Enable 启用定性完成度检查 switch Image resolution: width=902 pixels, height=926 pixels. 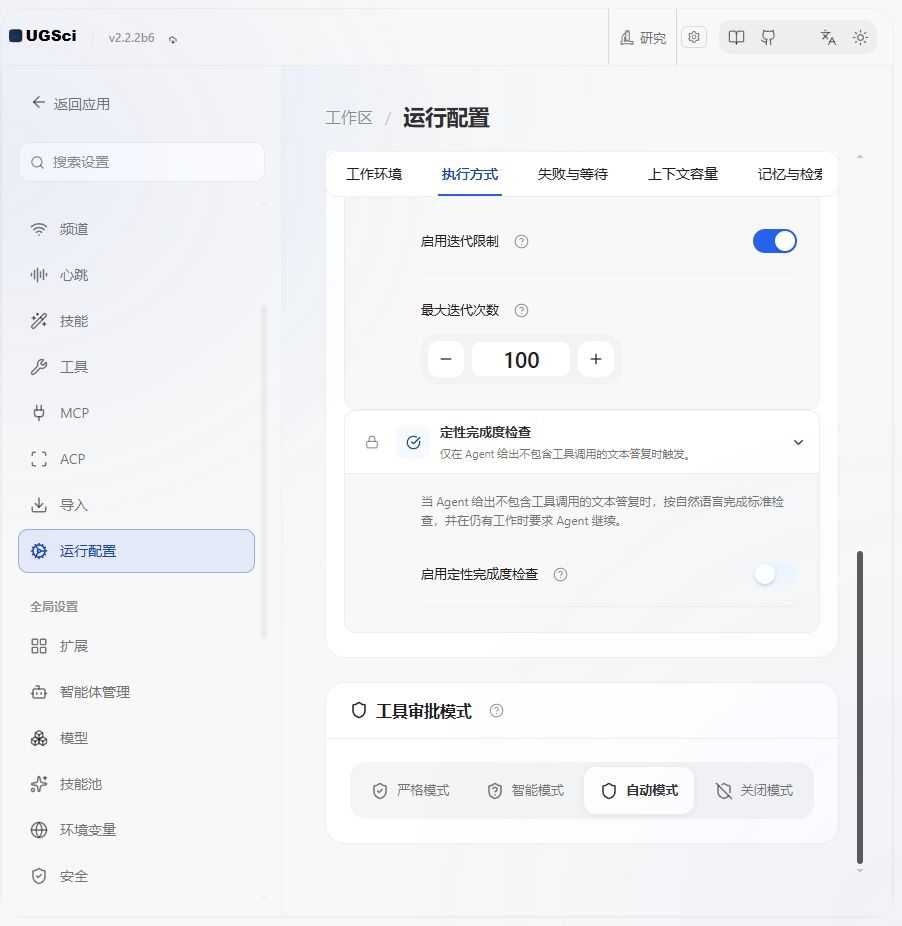(774, 574)
